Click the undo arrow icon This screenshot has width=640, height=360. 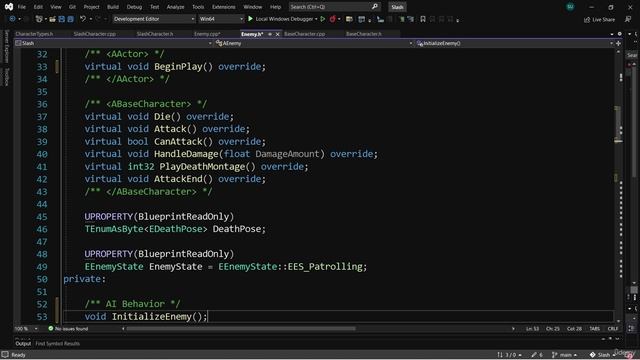[83, 19]
